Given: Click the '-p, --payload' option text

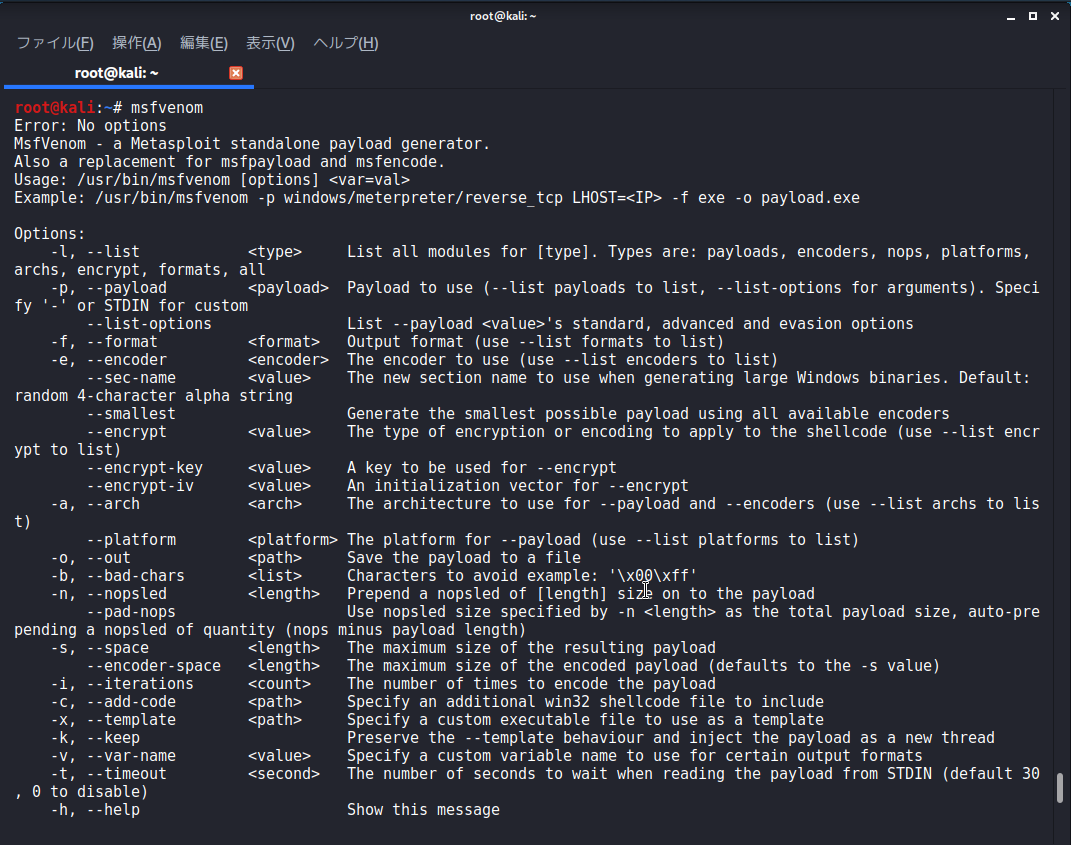Looking at the screenshot, I should [x=109, y=288].
